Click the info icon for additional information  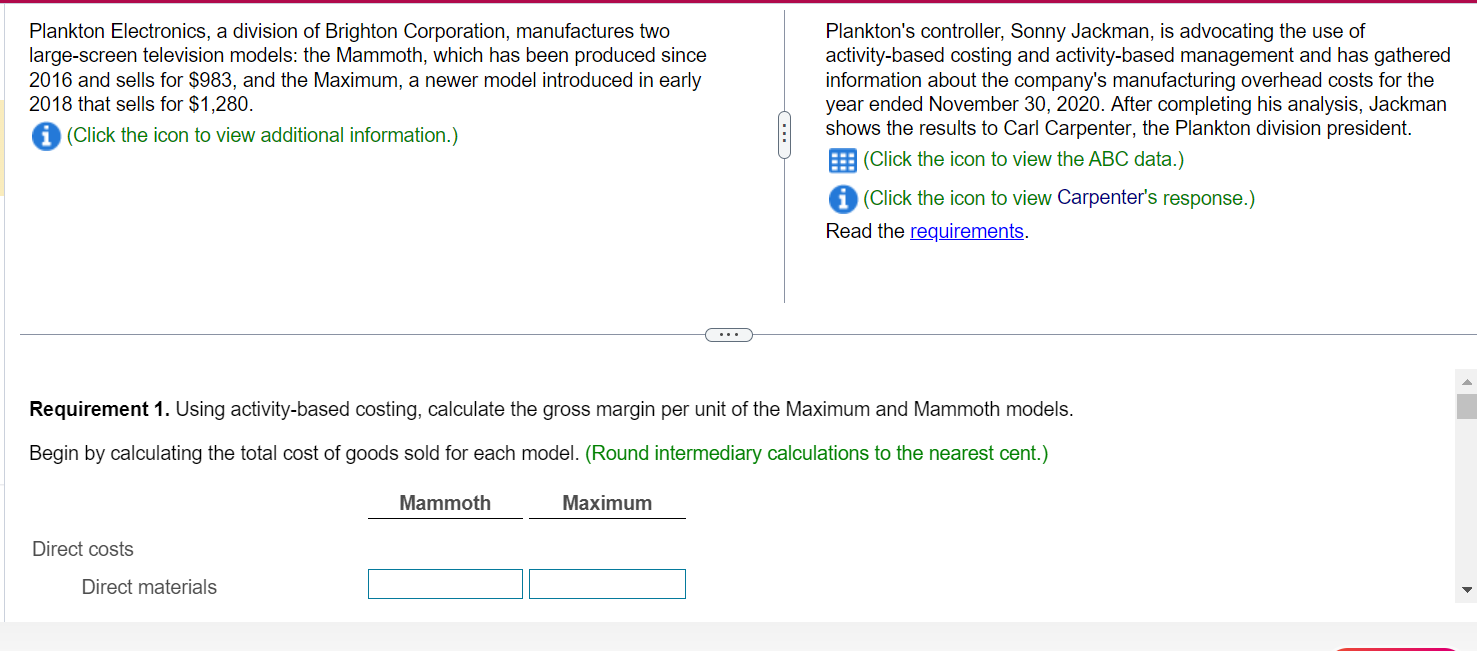[46, 135]
